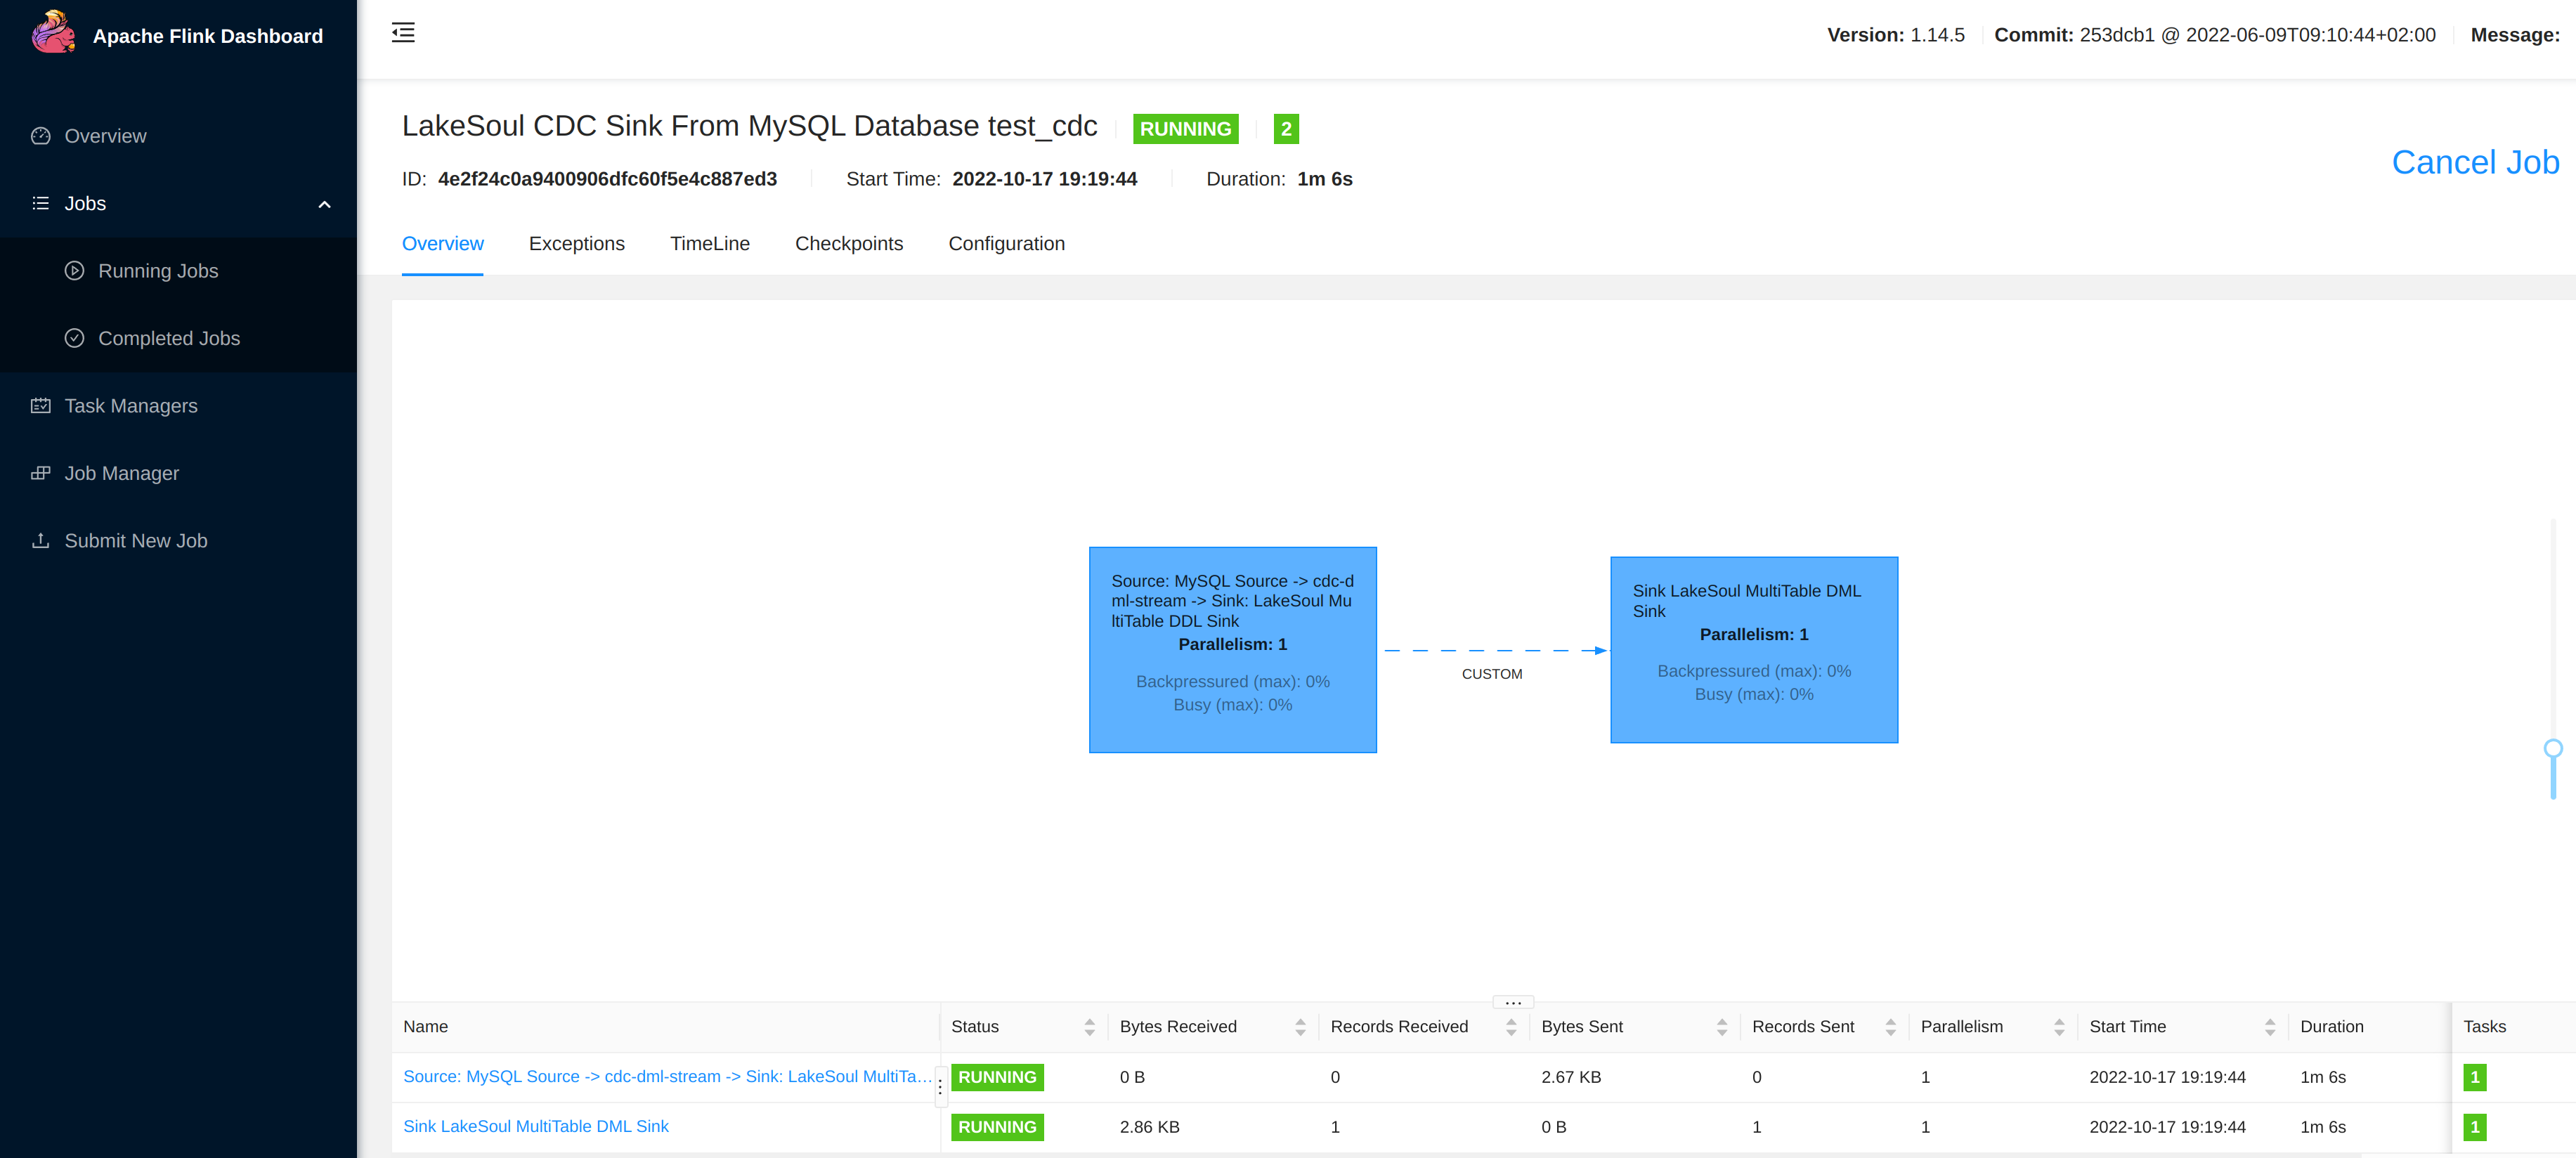2576x1158 pixels.
Task: Sort table by Parallelism arrows
Action: tap(2059, 1027)
